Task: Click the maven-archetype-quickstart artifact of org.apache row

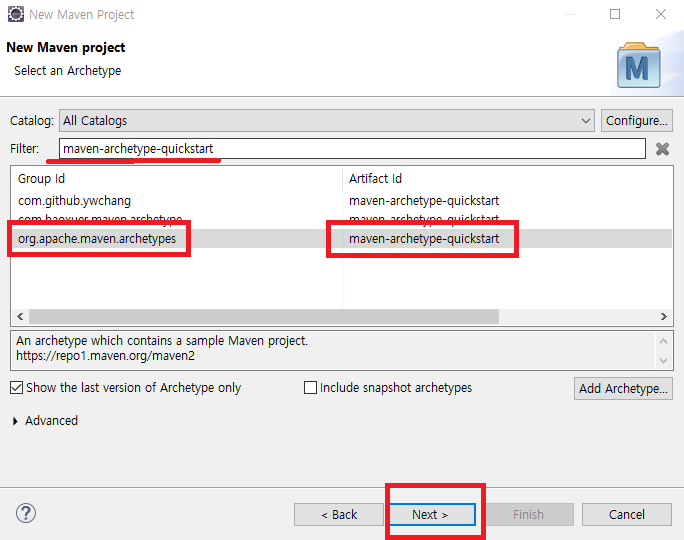Action: tap(424, 239)
